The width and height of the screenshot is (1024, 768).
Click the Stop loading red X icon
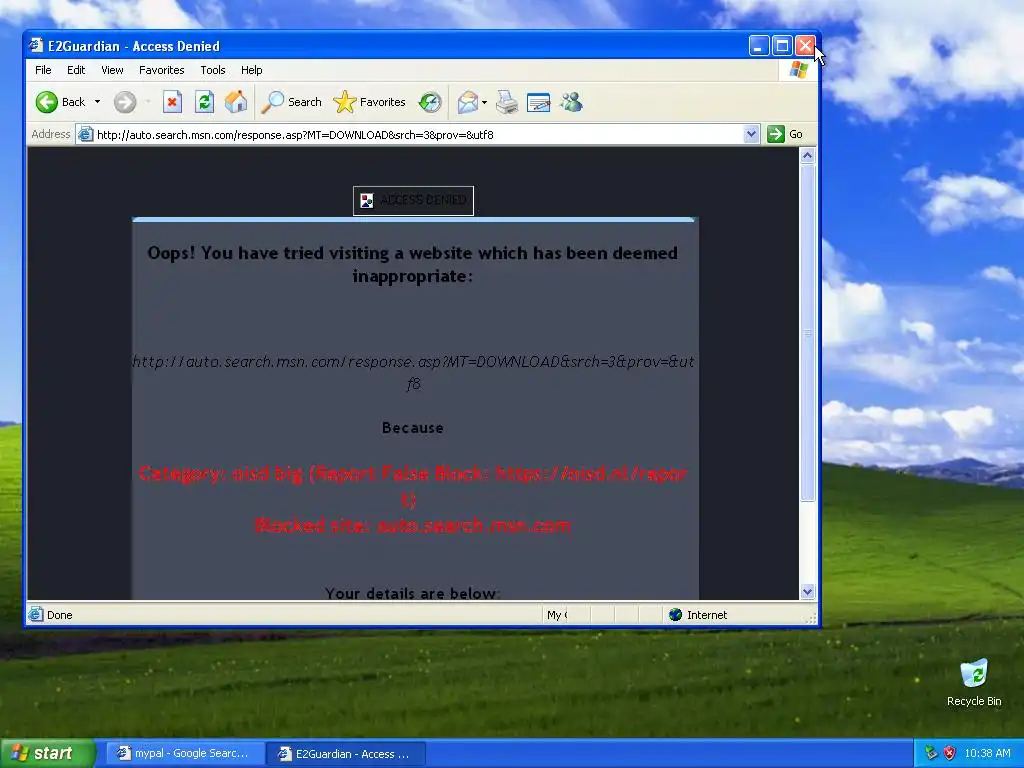[172, 102]
